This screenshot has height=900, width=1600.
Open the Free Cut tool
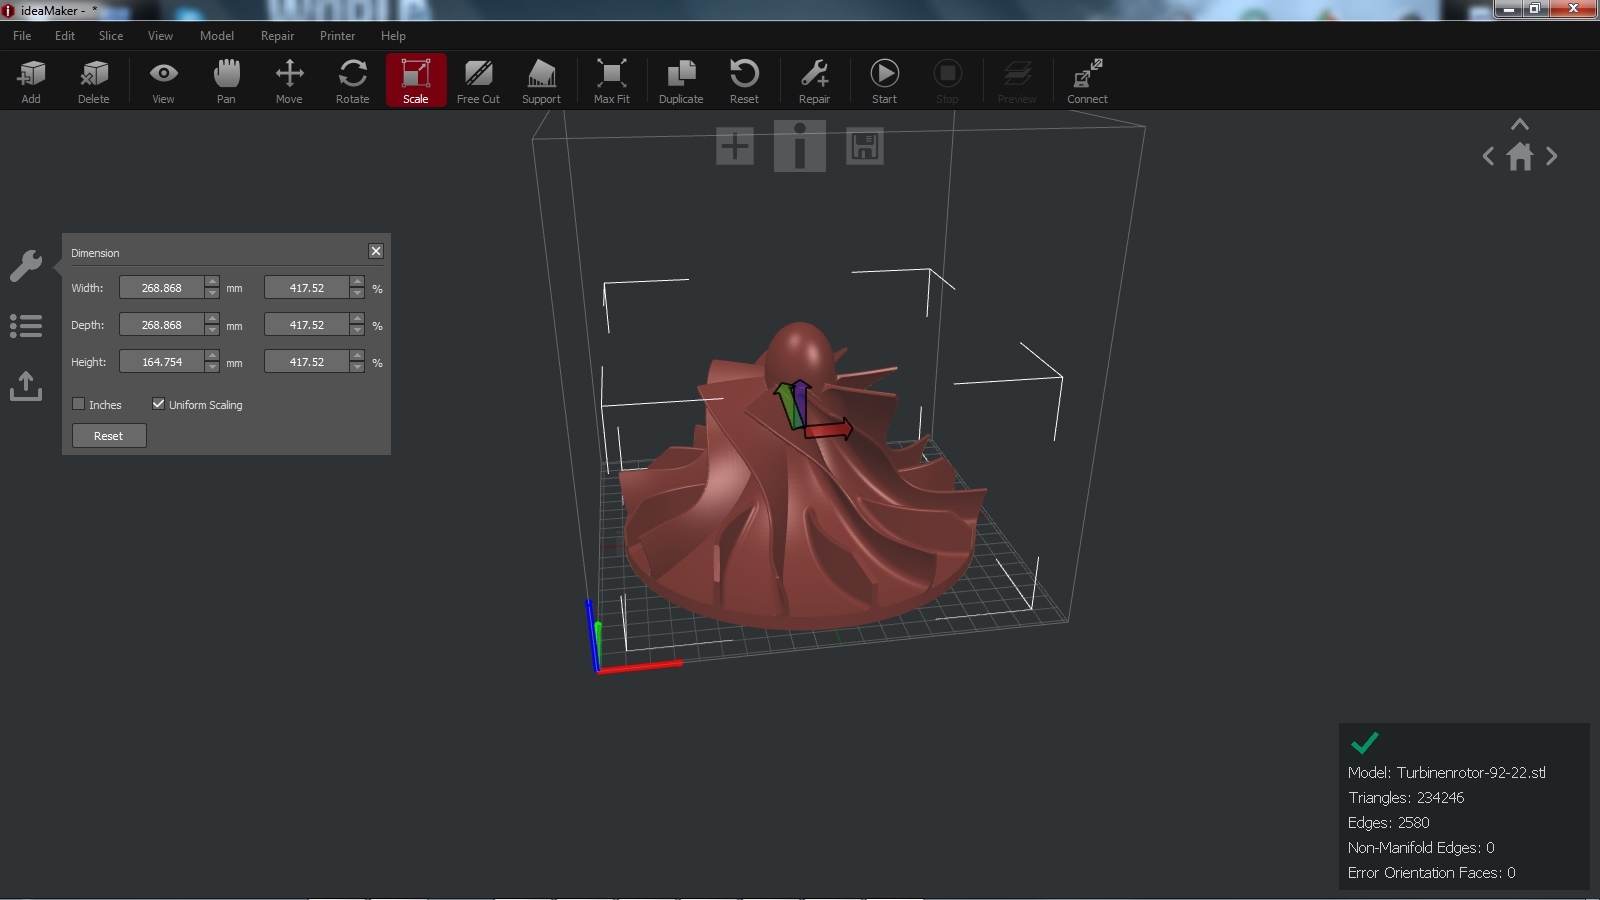pos(478,80)
